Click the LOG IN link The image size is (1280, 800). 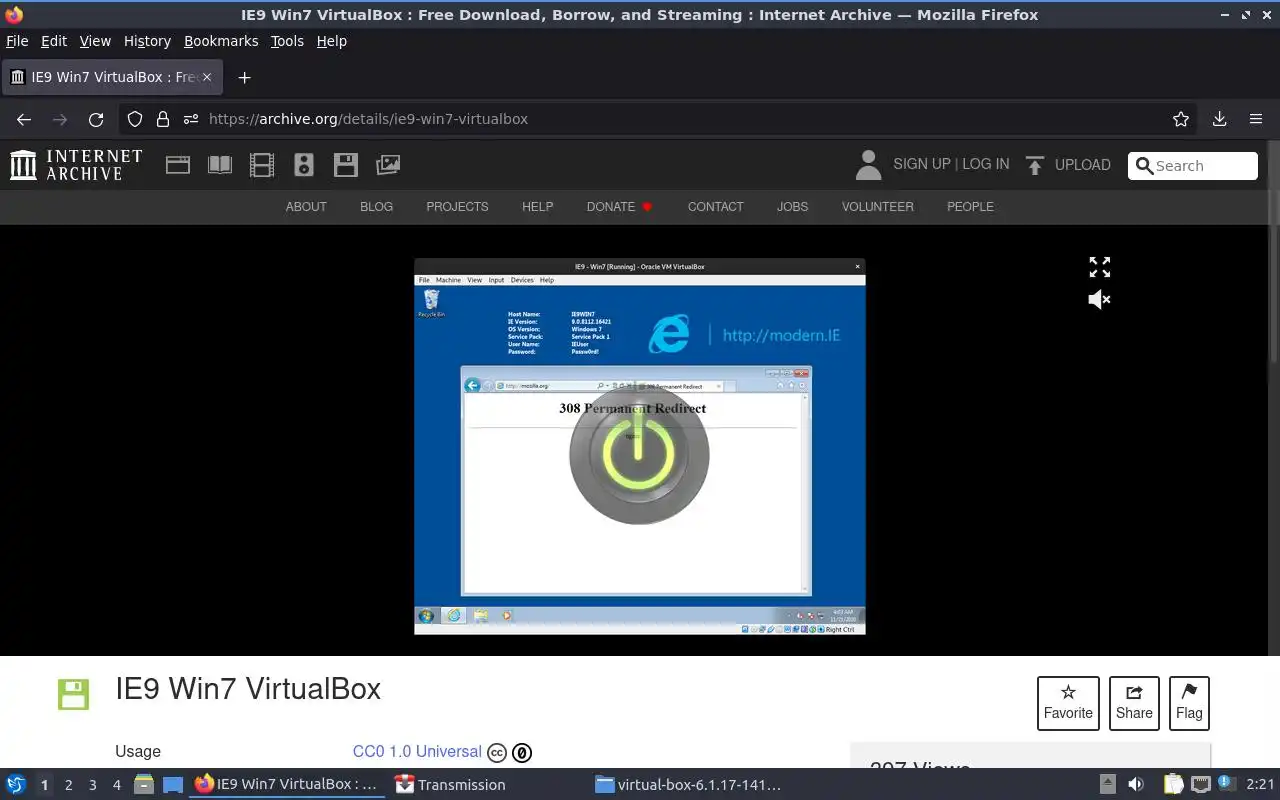tap(985, 164)
